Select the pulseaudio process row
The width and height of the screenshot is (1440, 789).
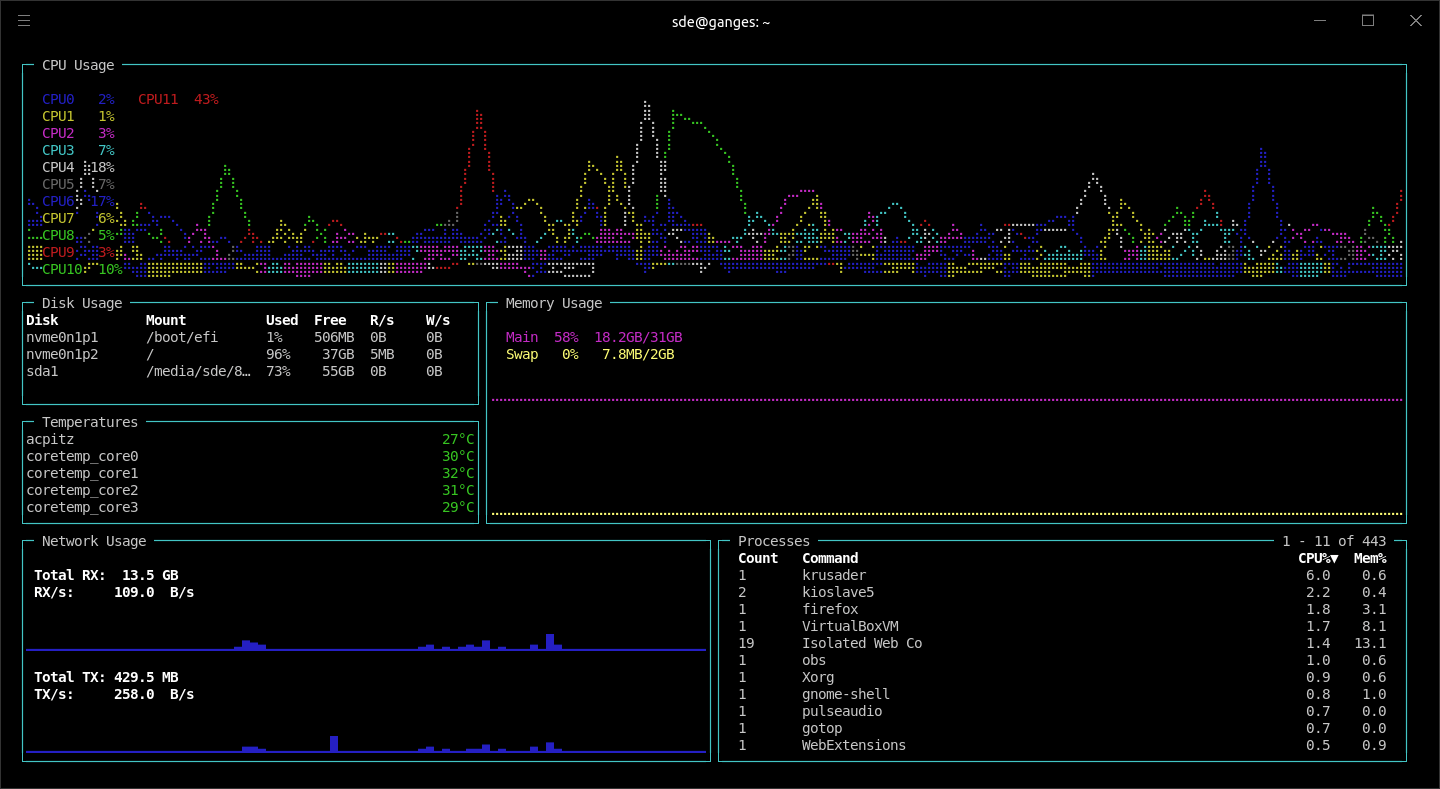(1062, 711)
